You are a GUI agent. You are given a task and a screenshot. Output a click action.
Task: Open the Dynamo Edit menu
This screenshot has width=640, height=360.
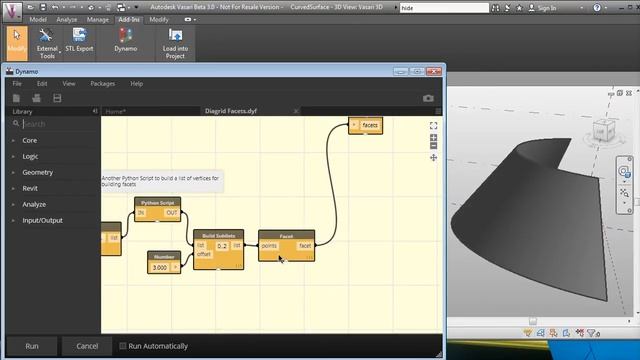point(42,83)
